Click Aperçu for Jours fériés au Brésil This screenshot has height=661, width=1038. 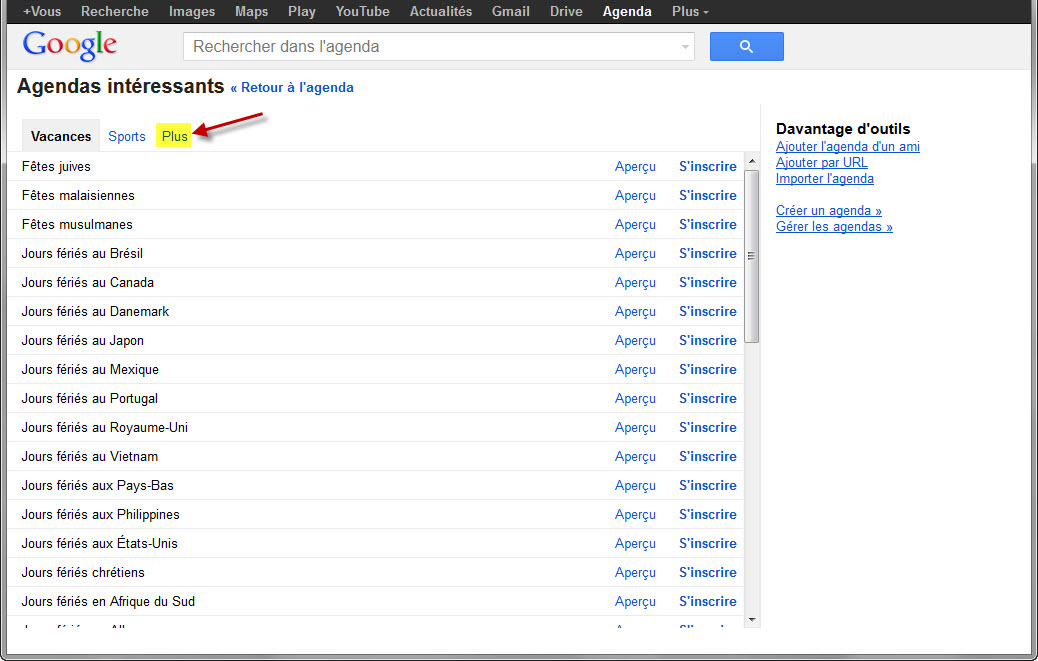point(636,254)
